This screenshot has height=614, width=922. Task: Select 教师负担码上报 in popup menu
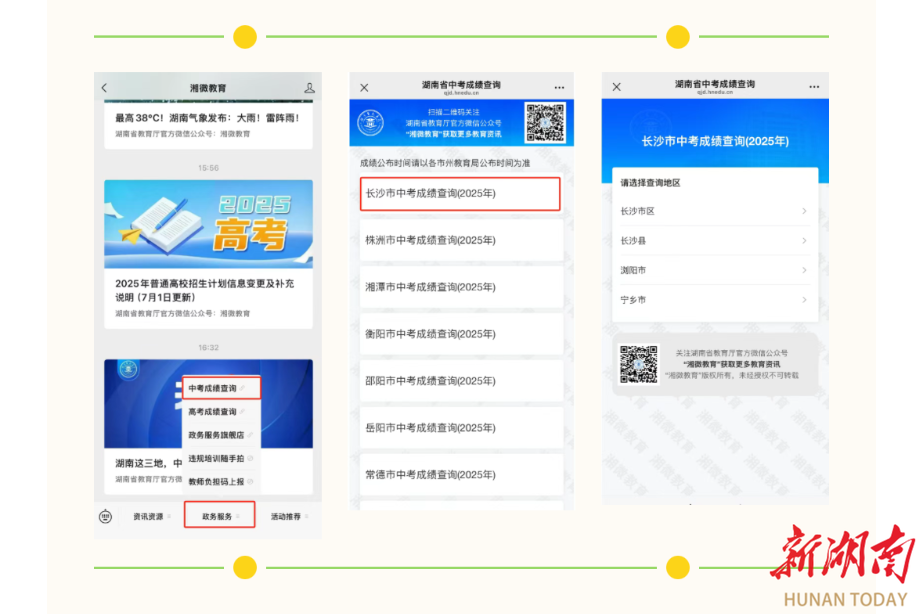point(222,482)
